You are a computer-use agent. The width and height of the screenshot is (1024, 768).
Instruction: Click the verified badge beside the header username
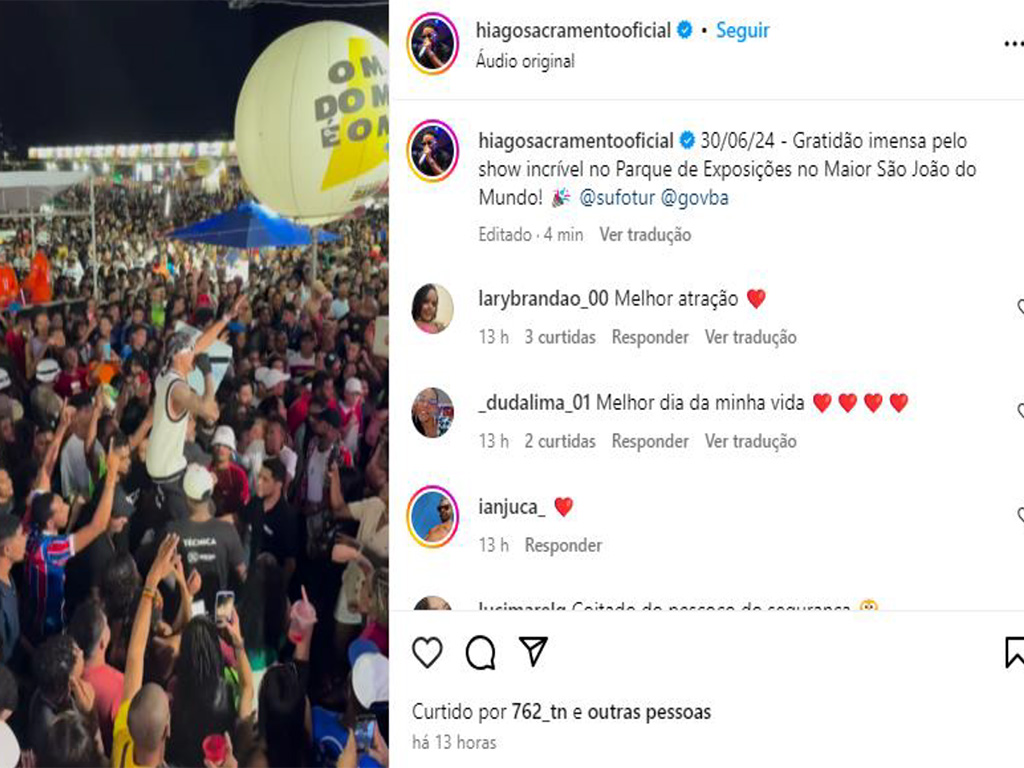(684, 30)
